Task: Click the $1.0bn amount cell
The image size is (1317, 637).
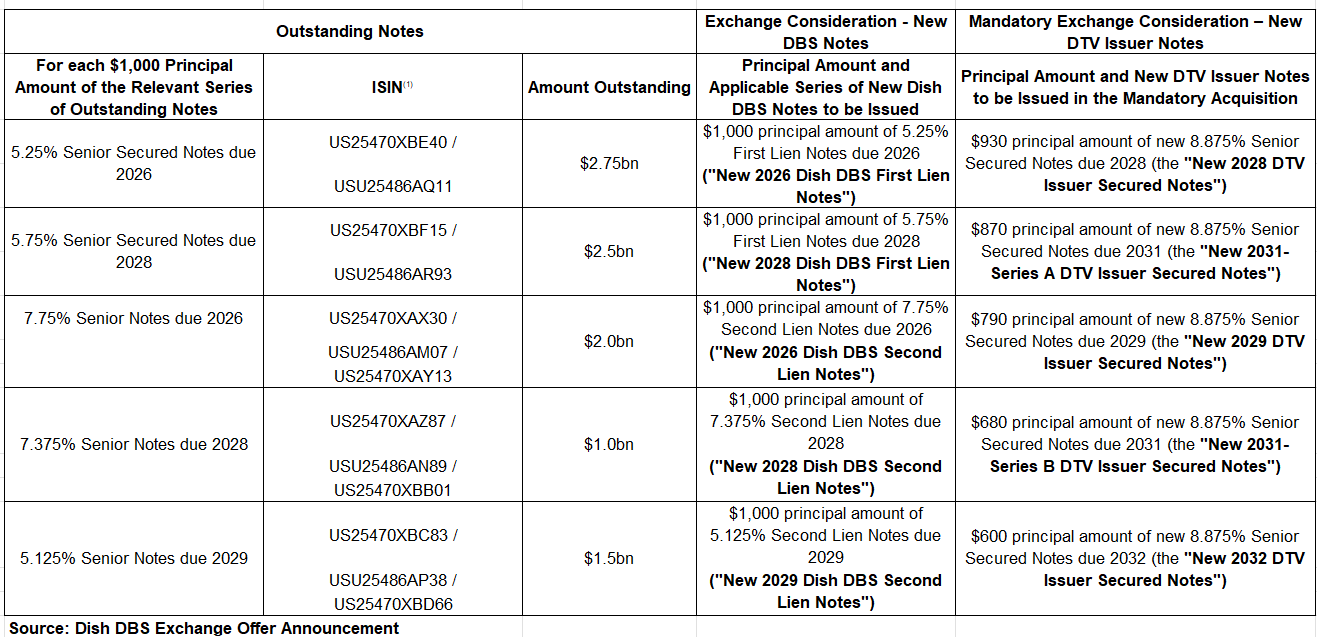Action: tap(609, 444)
